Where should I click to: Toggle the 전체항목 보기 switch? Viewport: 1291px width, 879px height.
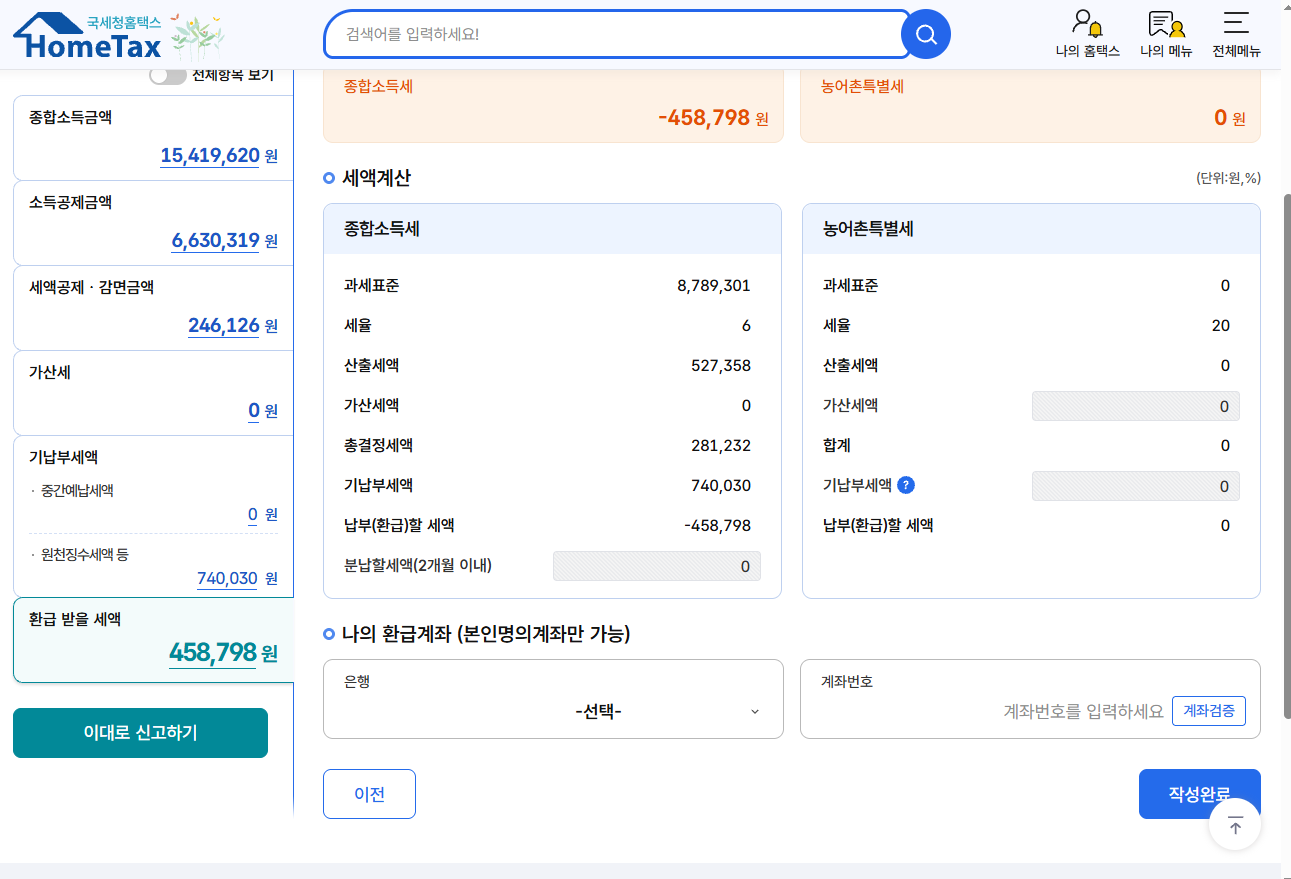pyautogui.click(x=168, y=75)
